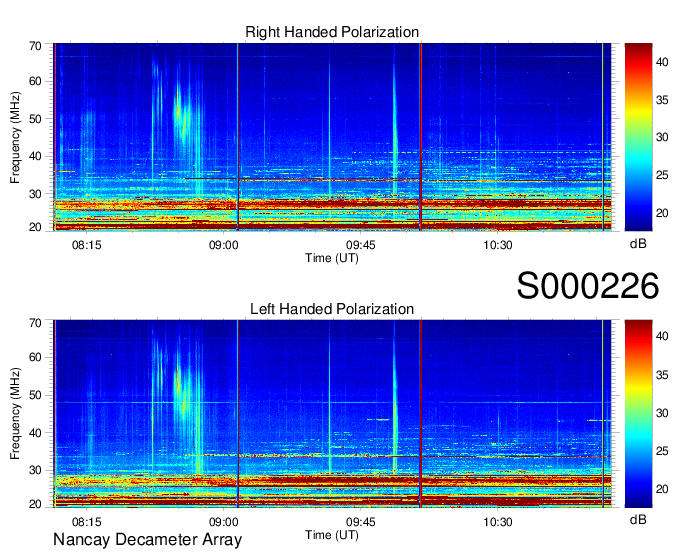680x552 pixels.
Task: Click the 10:30 tick label on lower plot
Action: [498, 522]
